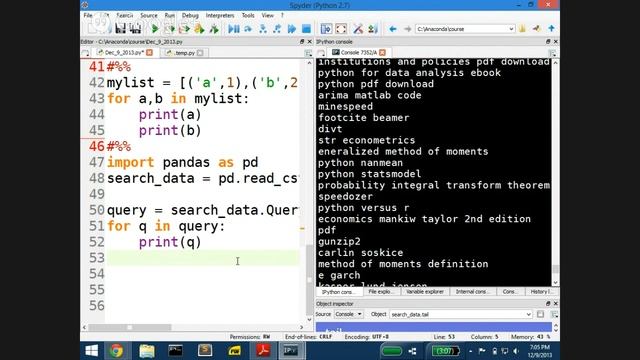640x360 pixels.
Task: Click the Run selection icon
Action: point(199,29)
